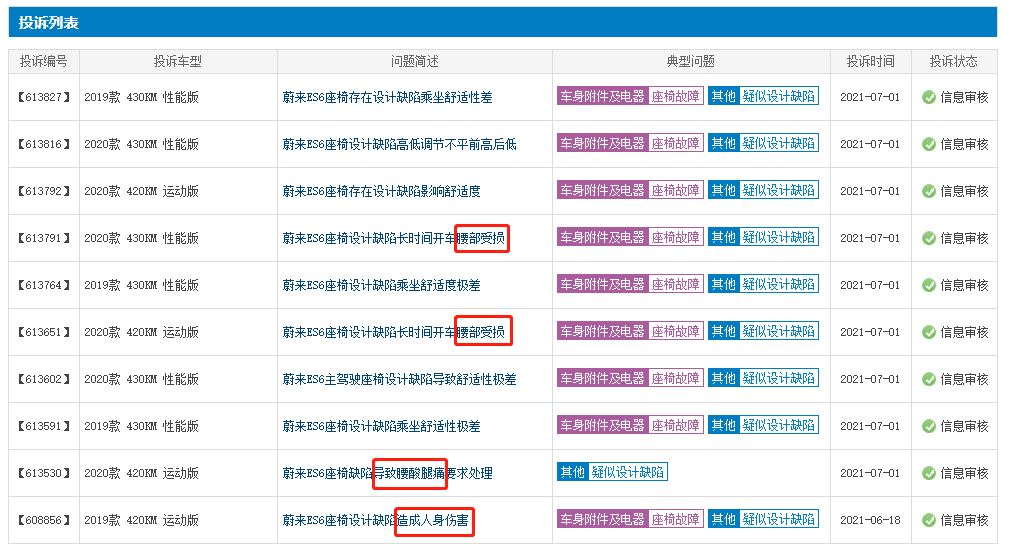Click green check icon in row 613591
The image size is (1009, 557).
[929, 426]
